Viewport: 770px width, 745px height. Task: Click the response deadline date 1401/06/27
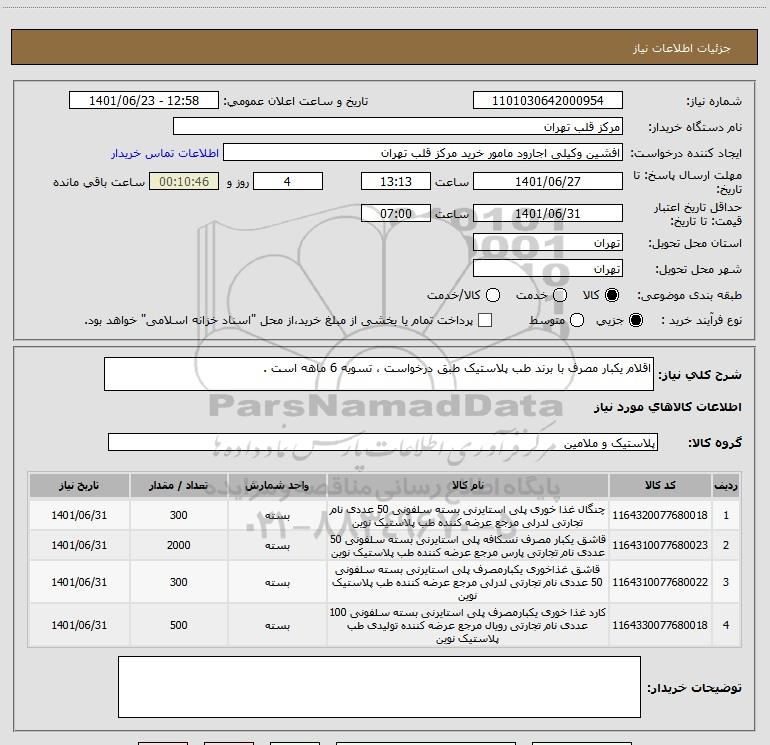[548, 181]
